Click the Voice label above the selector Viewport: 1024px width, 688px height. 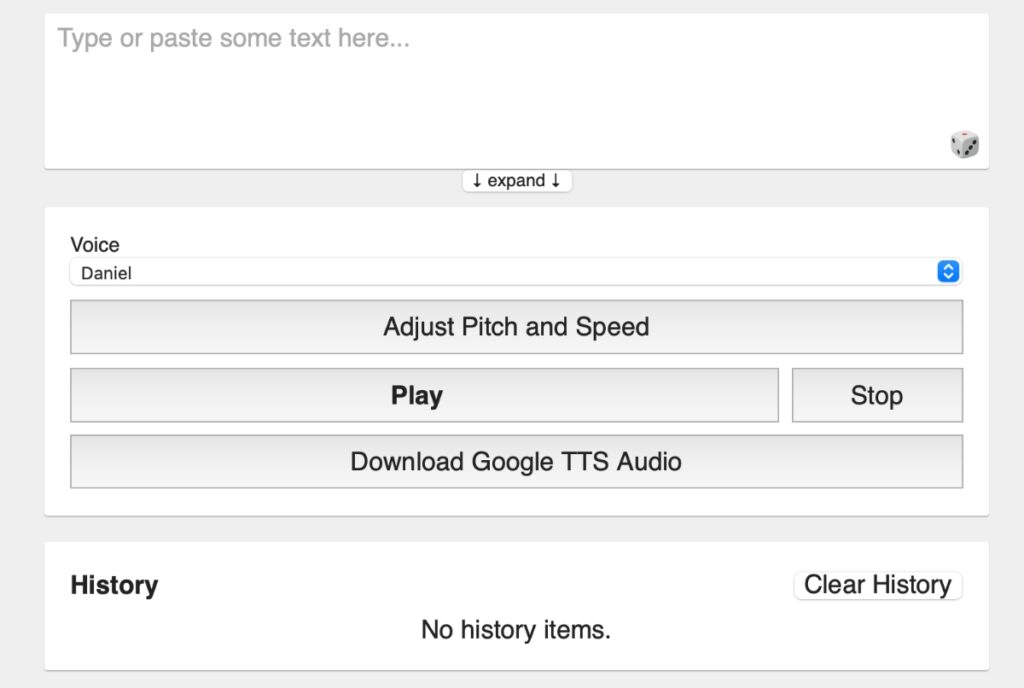(95, 245)
